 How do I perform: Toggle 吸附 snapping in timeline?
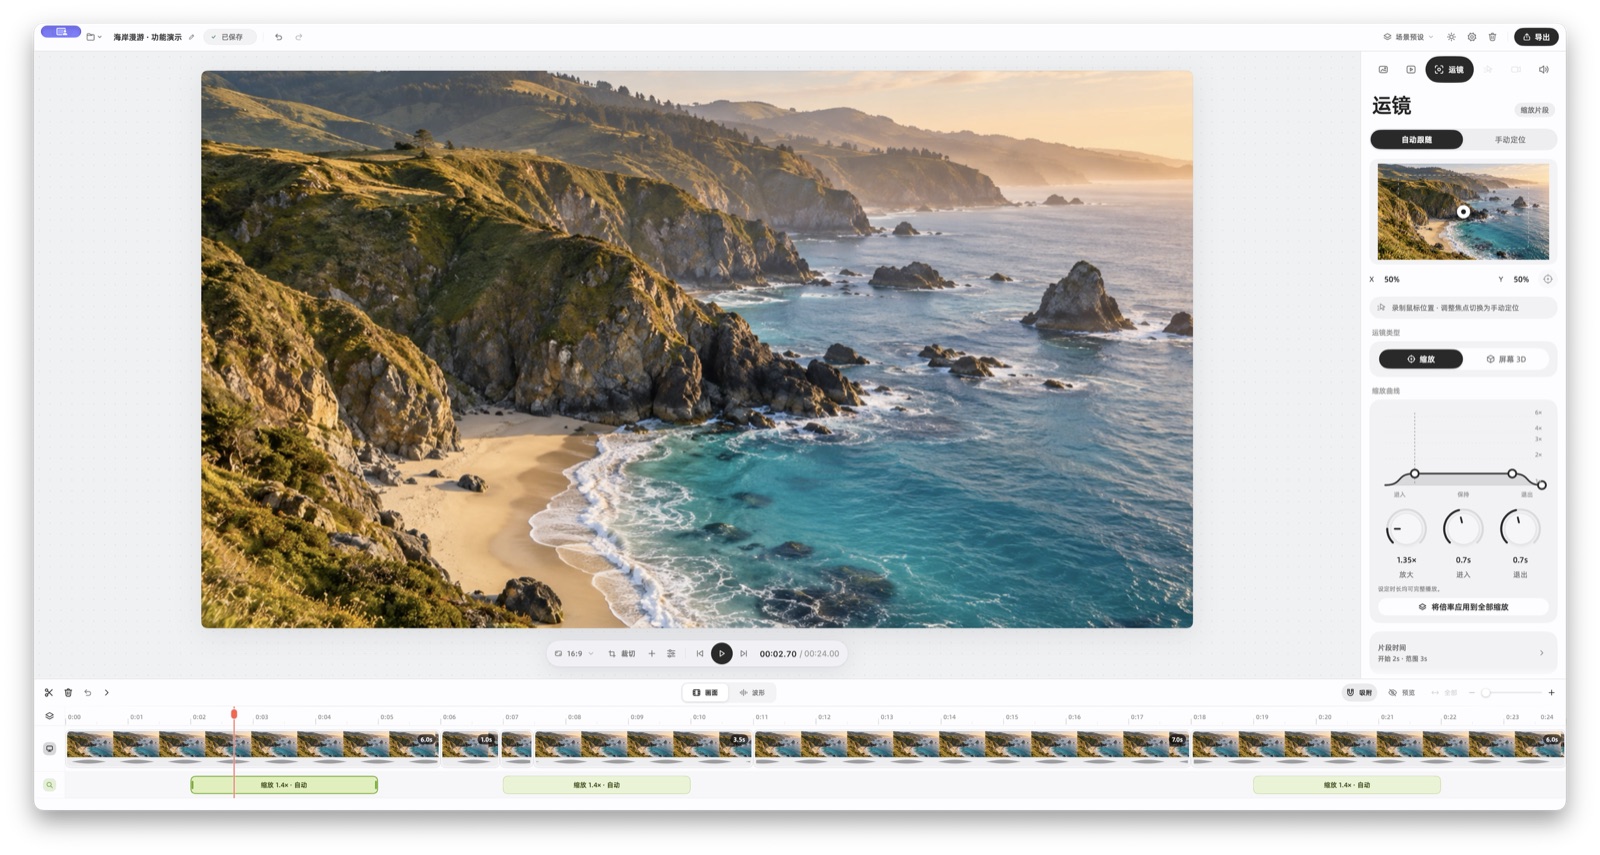(1359, 692)
